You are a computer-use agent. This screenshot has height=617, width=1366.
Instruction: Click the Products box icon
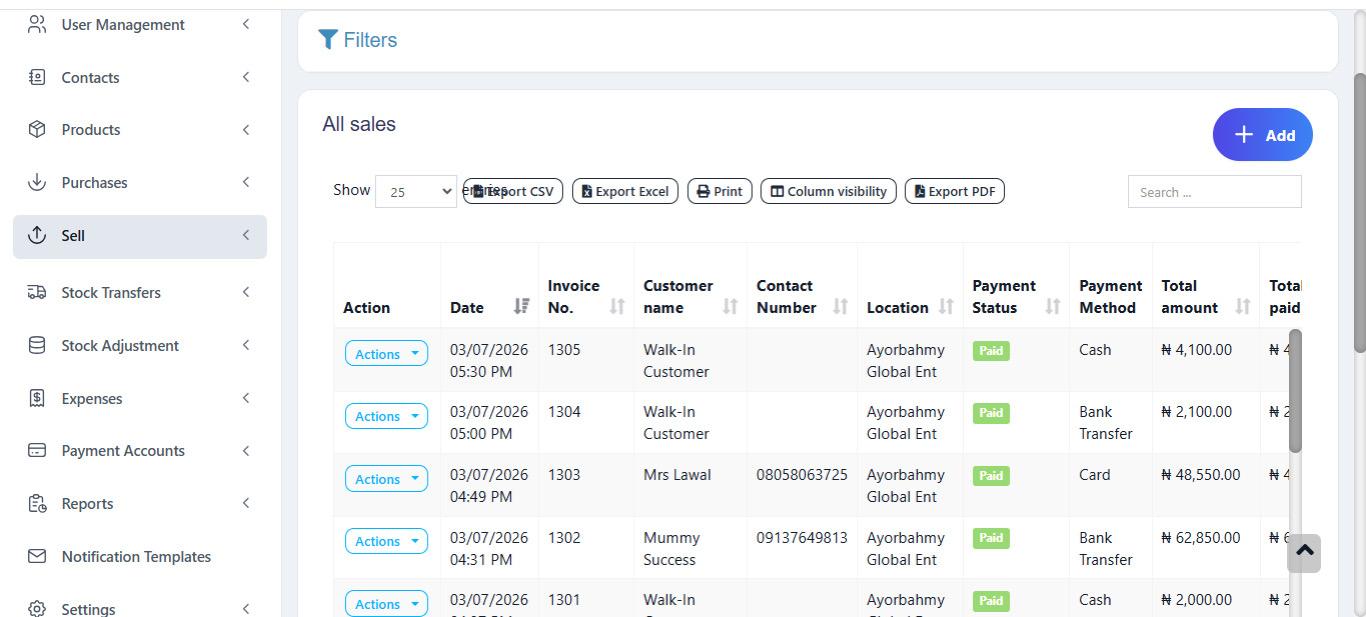(x=37, y=130)
